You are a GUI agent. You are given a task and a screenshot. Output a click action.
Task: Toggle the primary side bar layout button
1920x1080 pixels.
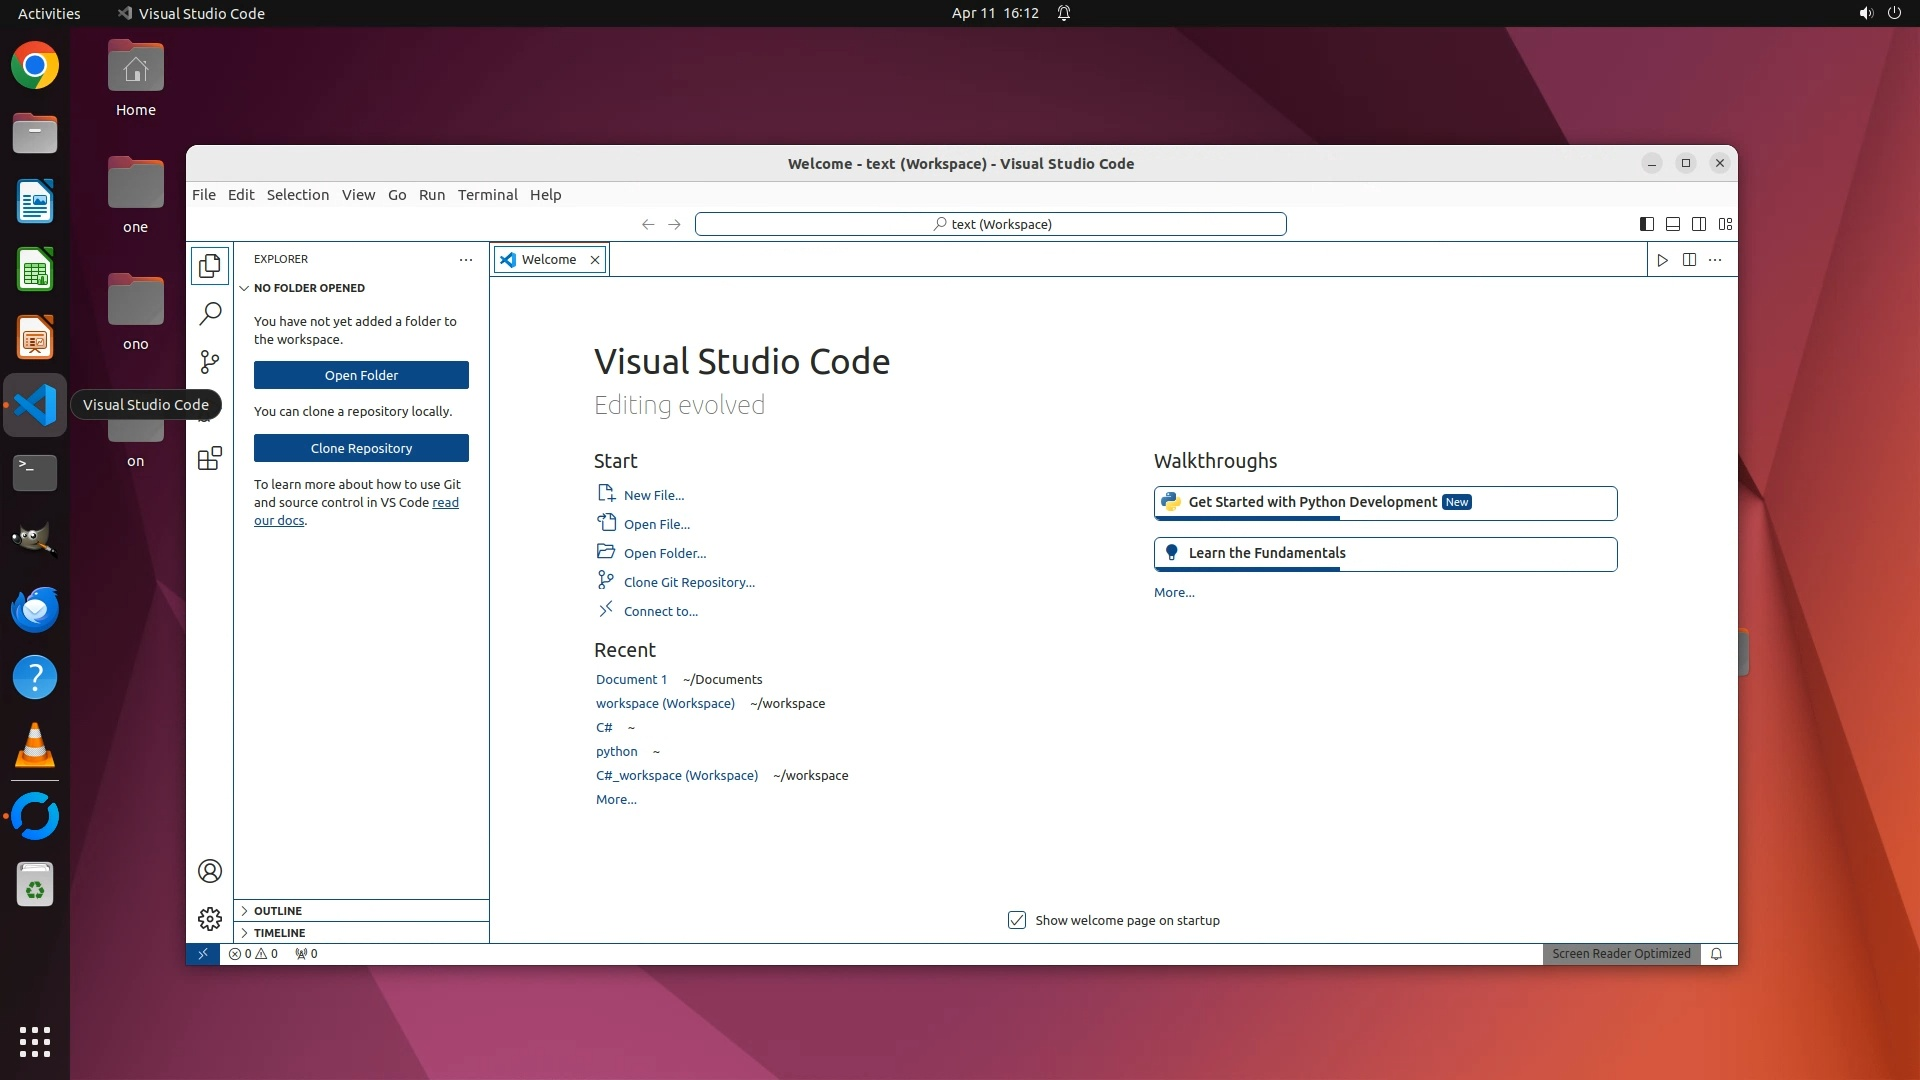click(x=1646, y=224)
